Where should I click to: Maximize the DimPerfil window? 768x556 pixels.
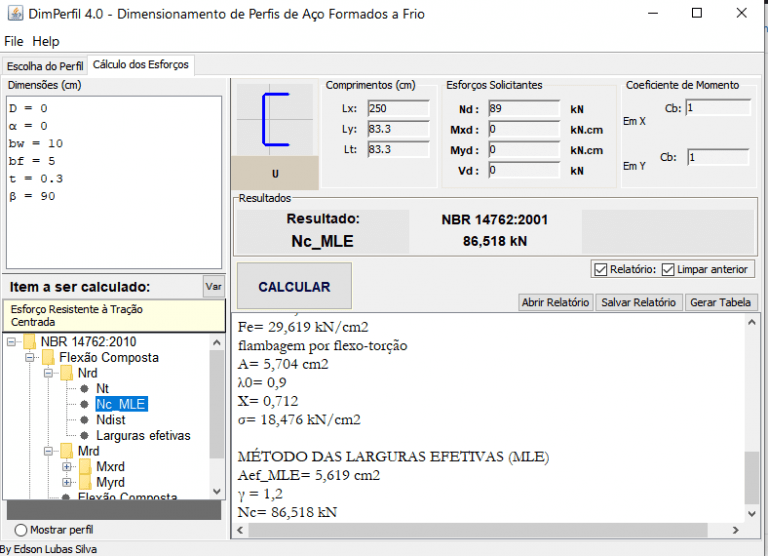pos(696,13)
